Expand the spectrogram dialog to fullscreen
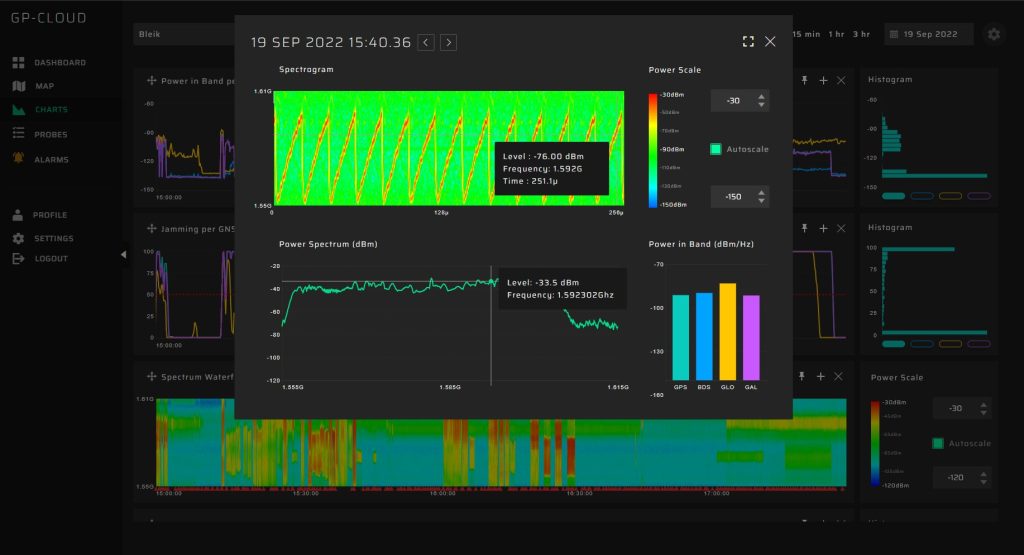Image resolution: width=1024 pixels, height=555 pixels. tap(748, 42)
